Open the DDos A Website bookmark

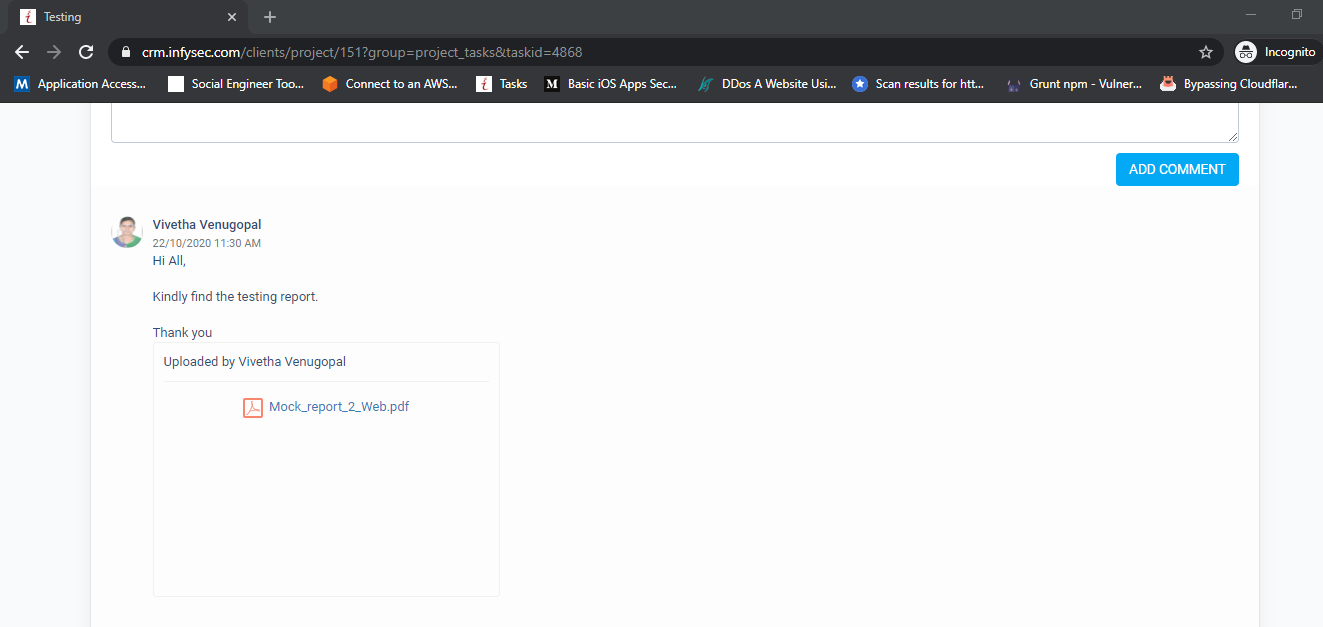coord(767,84)
